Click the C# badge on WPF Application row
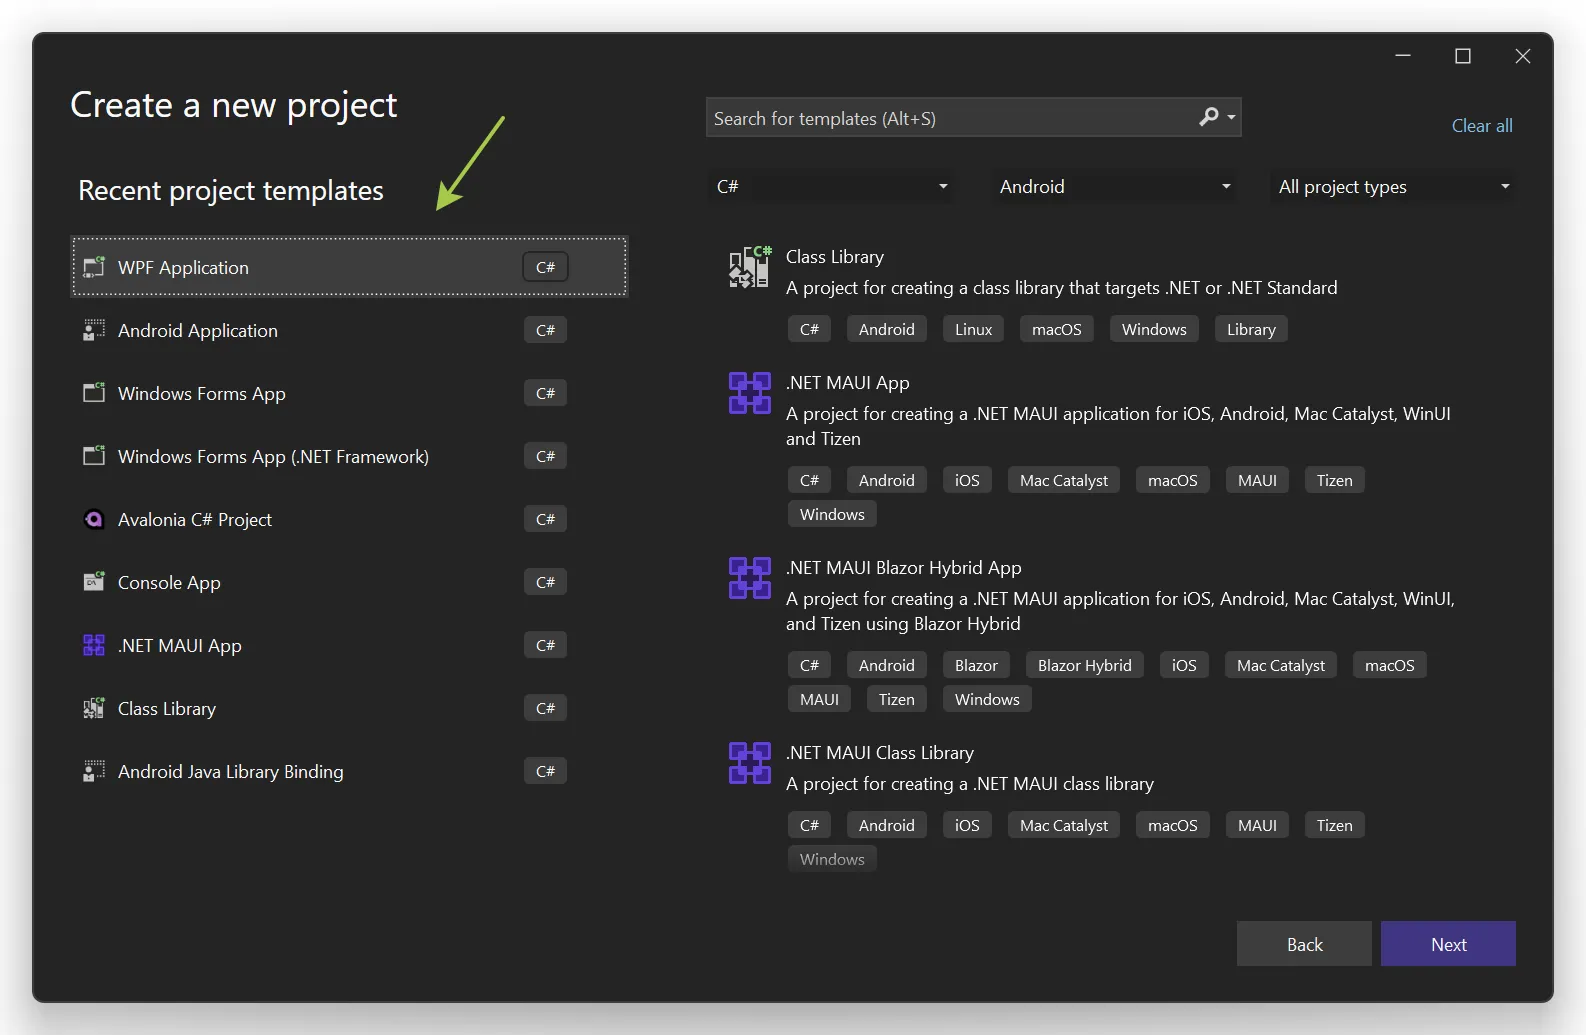Image resolution: width=1586 pixels, height=1035 pixels. 545,267
